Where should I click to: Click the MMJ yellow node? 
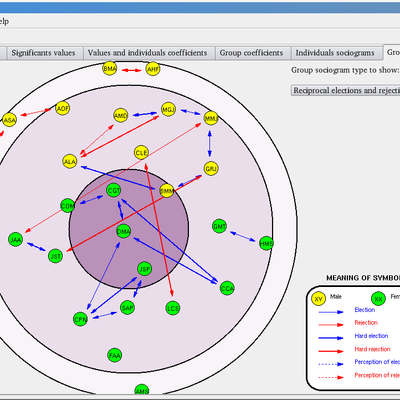pos(211,118)
